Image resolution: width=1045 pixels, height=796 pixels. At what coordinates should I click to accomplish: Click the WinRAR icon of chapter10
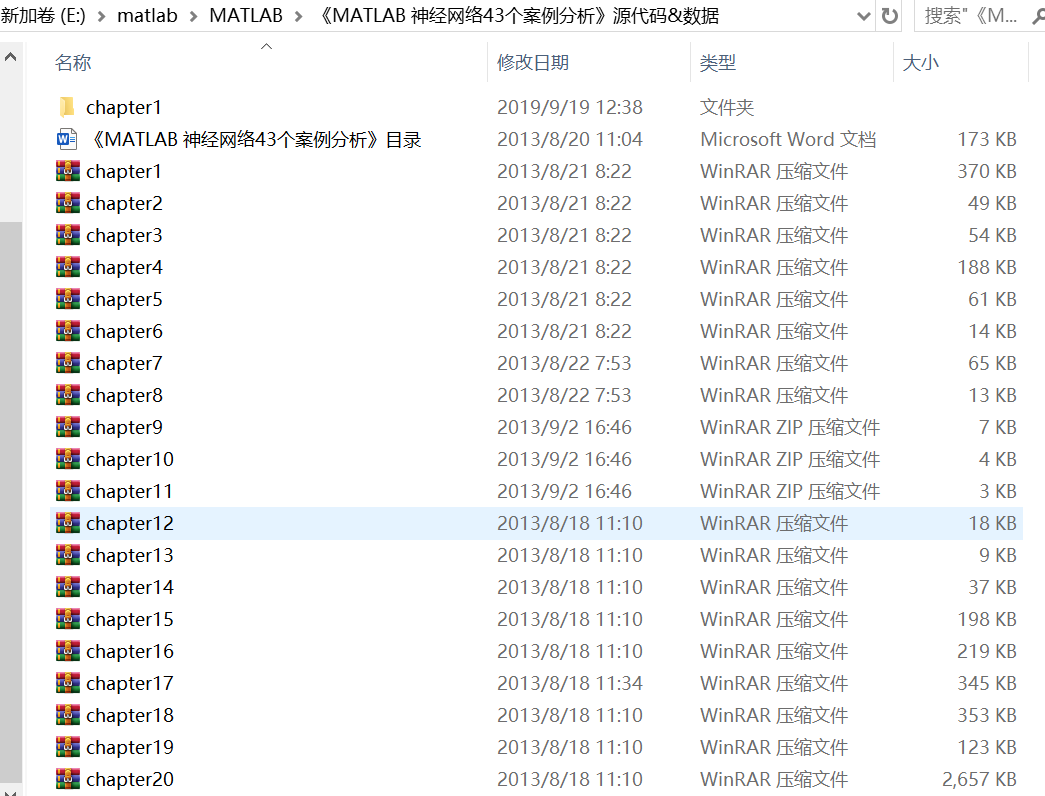[x=68, y=459]
